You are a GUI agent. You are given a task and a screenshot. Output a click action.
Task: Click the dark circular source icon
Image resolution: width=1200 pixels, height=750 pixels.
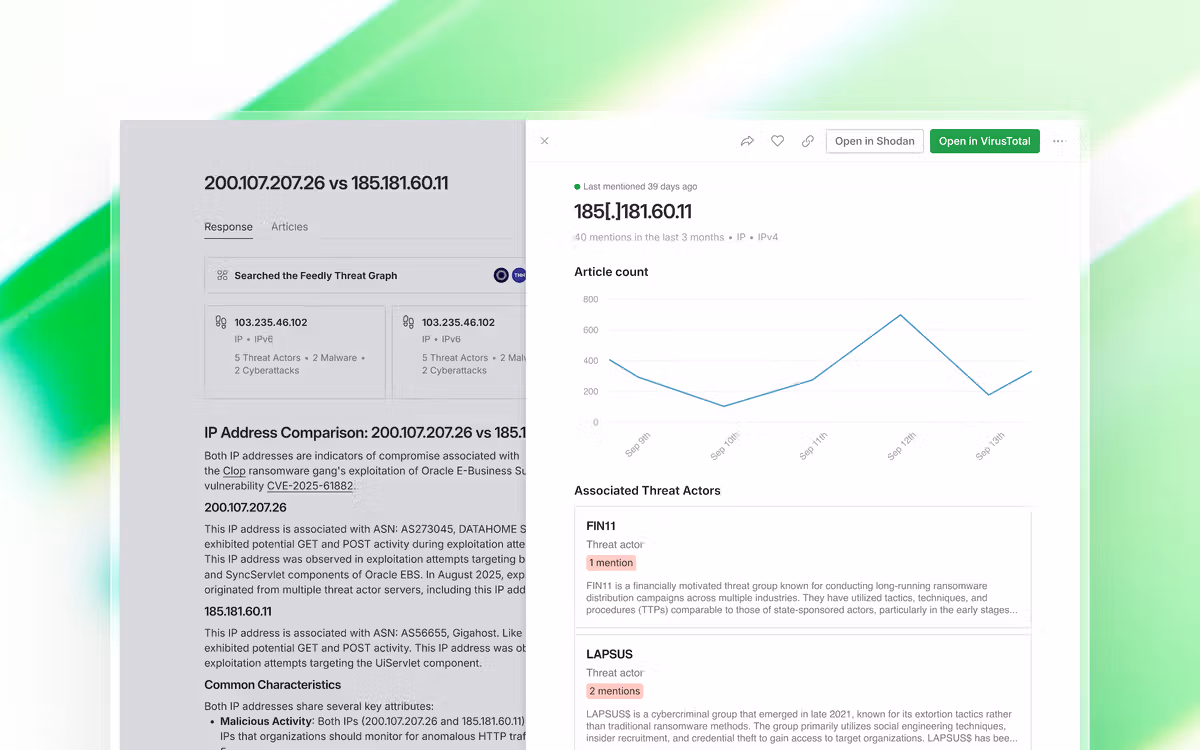[x=502, y=275]
